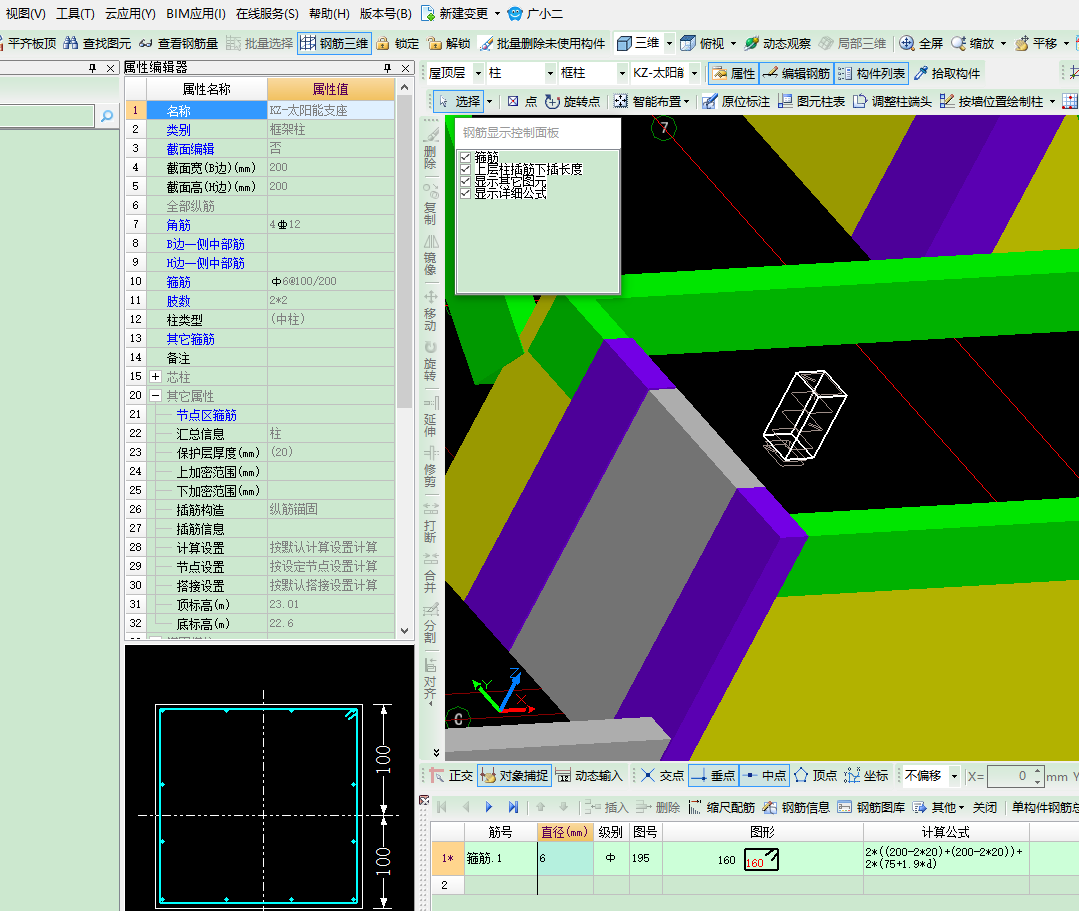This screenshot has height=911, width=1079.
Task: Click 钢筋图库 button
Action: [x=871, y=807]
